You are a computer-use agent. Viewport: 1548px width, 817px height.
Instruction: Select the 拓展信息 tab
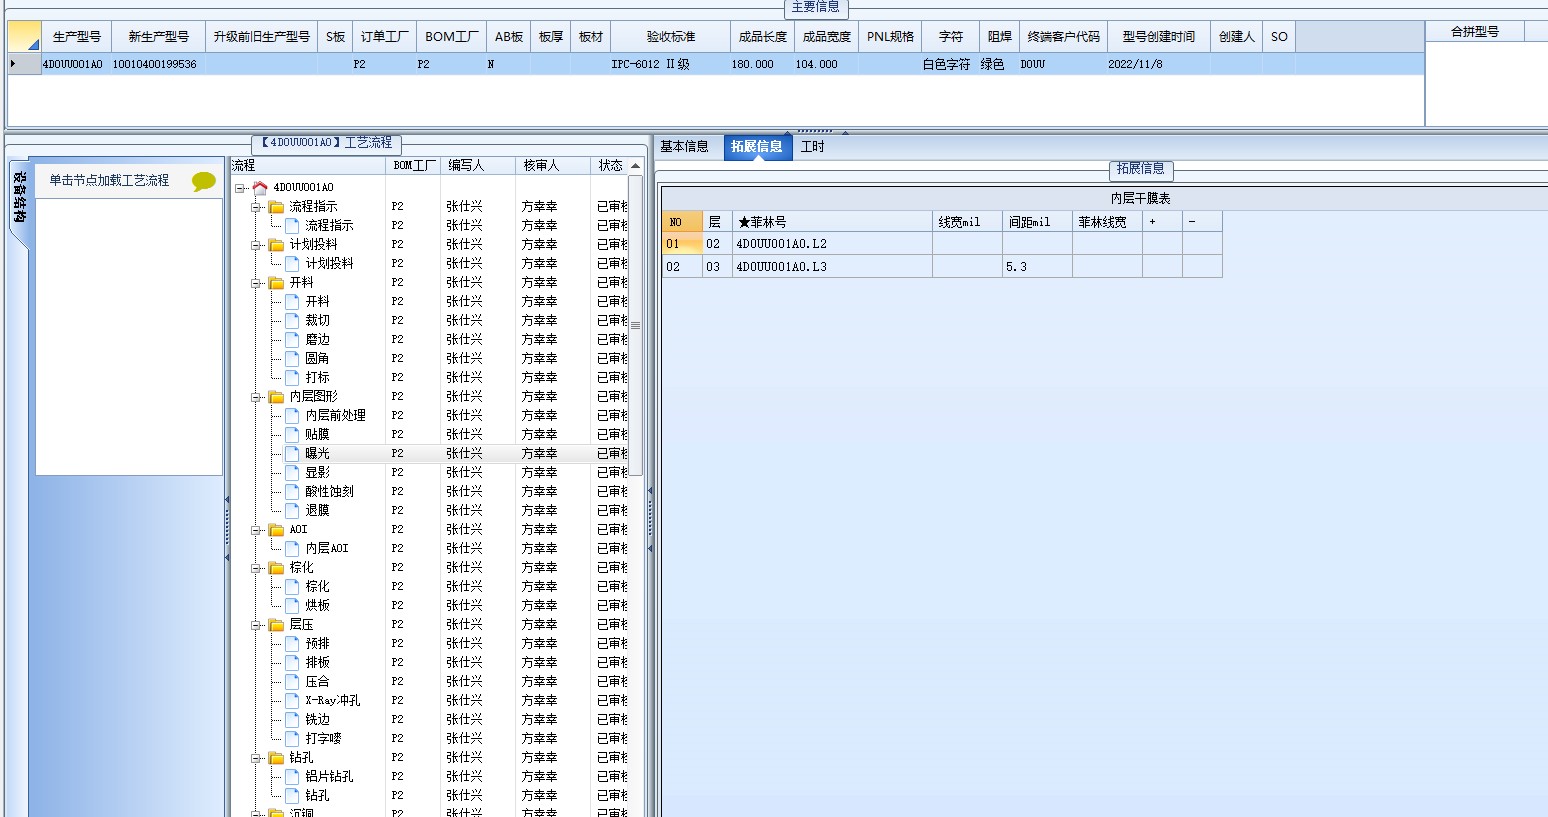(757, 147)
